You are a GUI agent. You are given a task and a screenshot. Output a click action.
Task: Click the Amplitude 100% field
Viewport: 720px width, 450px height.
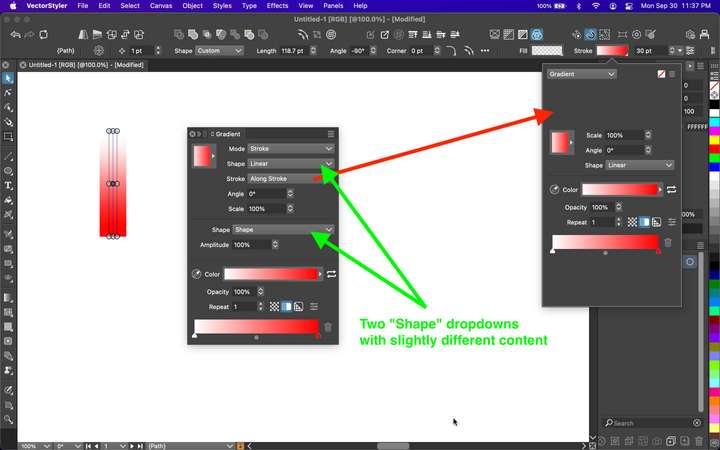(x=252, y=245)
